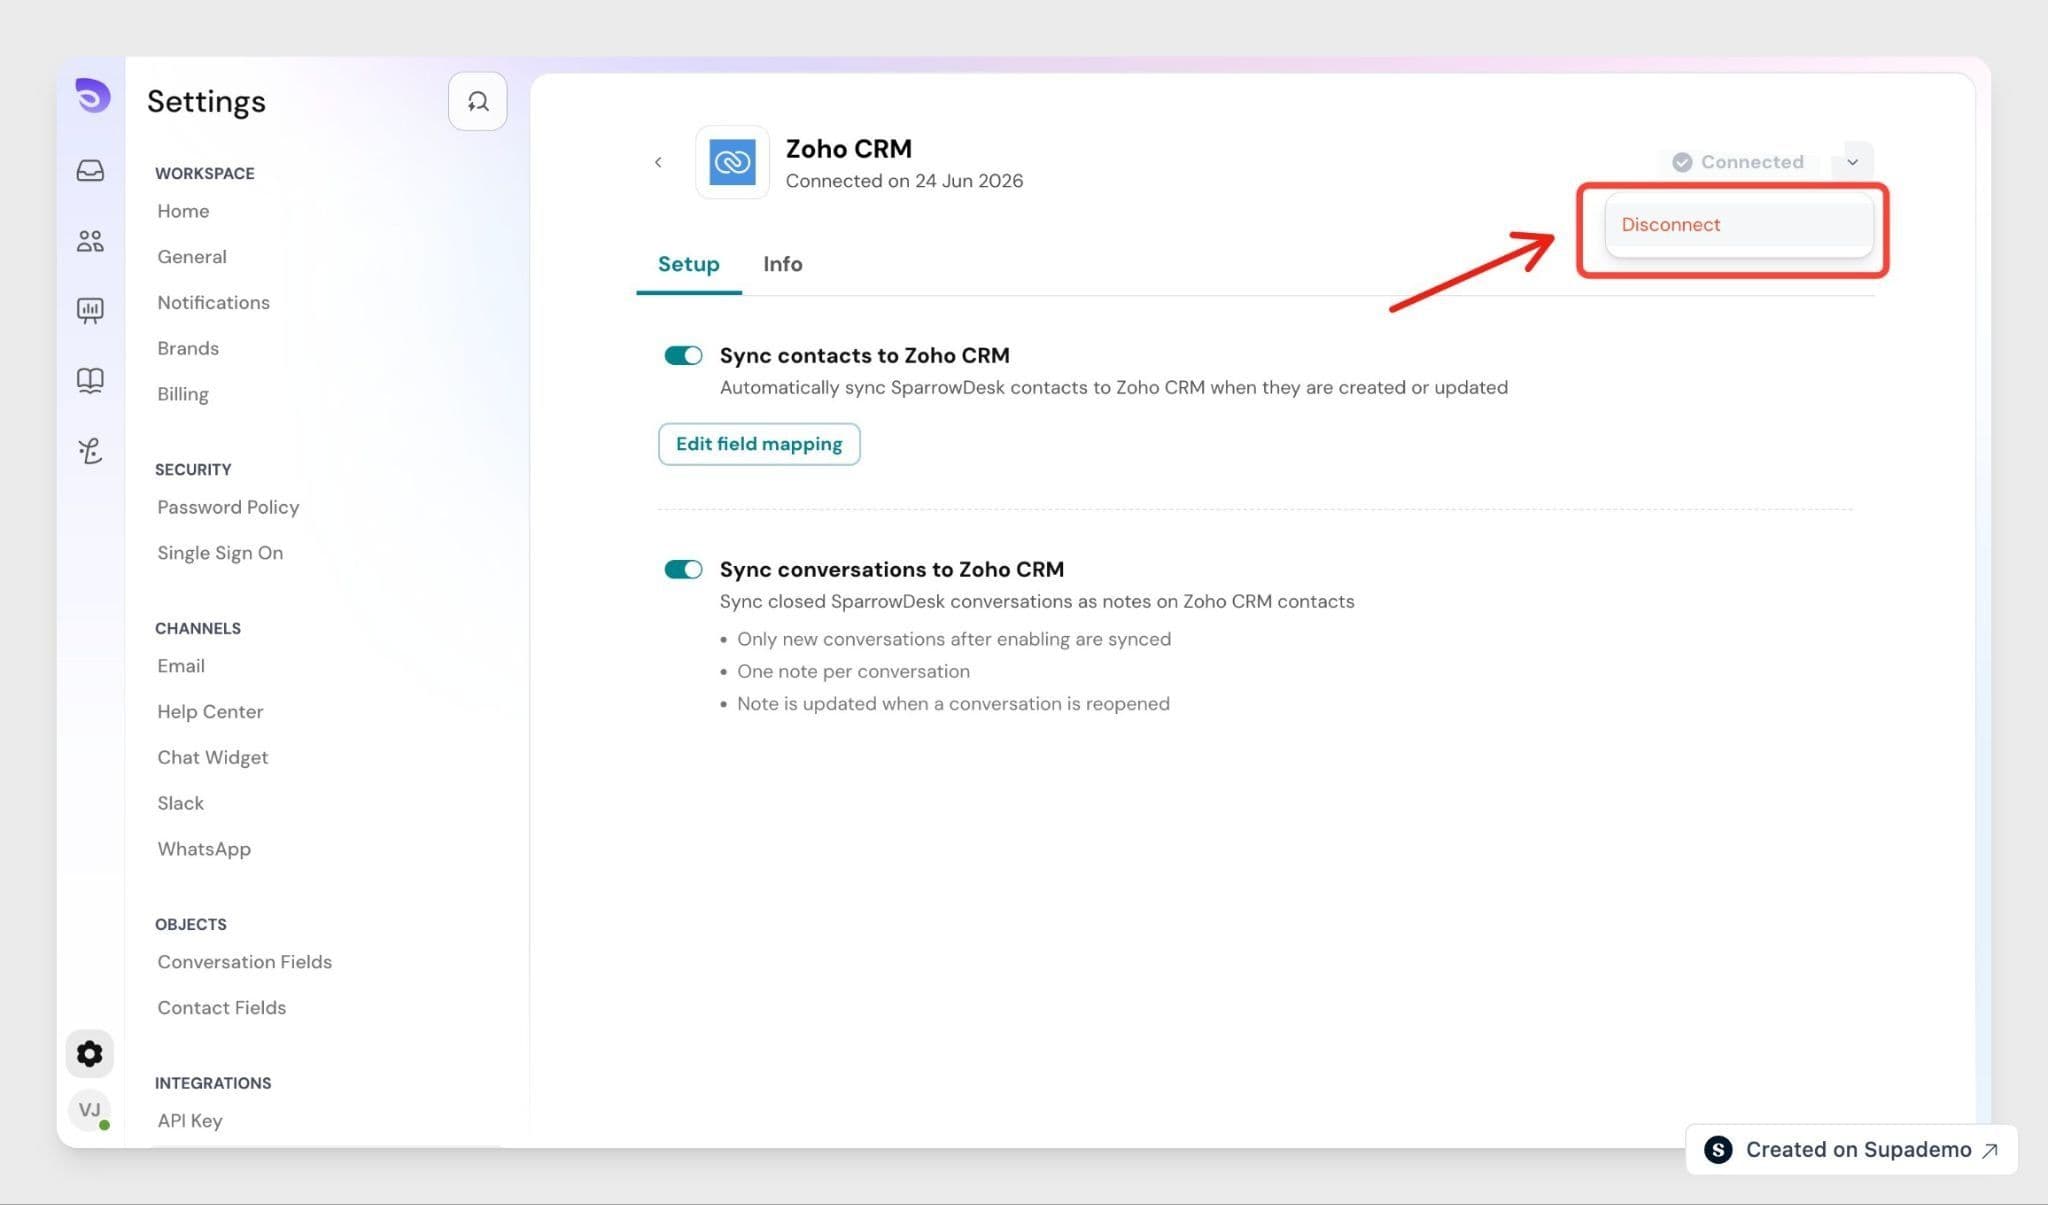This screenshot has width=2048, height=1205.
Task: Toggle Sync contacts to Zoho CRM
Action: point(683,355)
